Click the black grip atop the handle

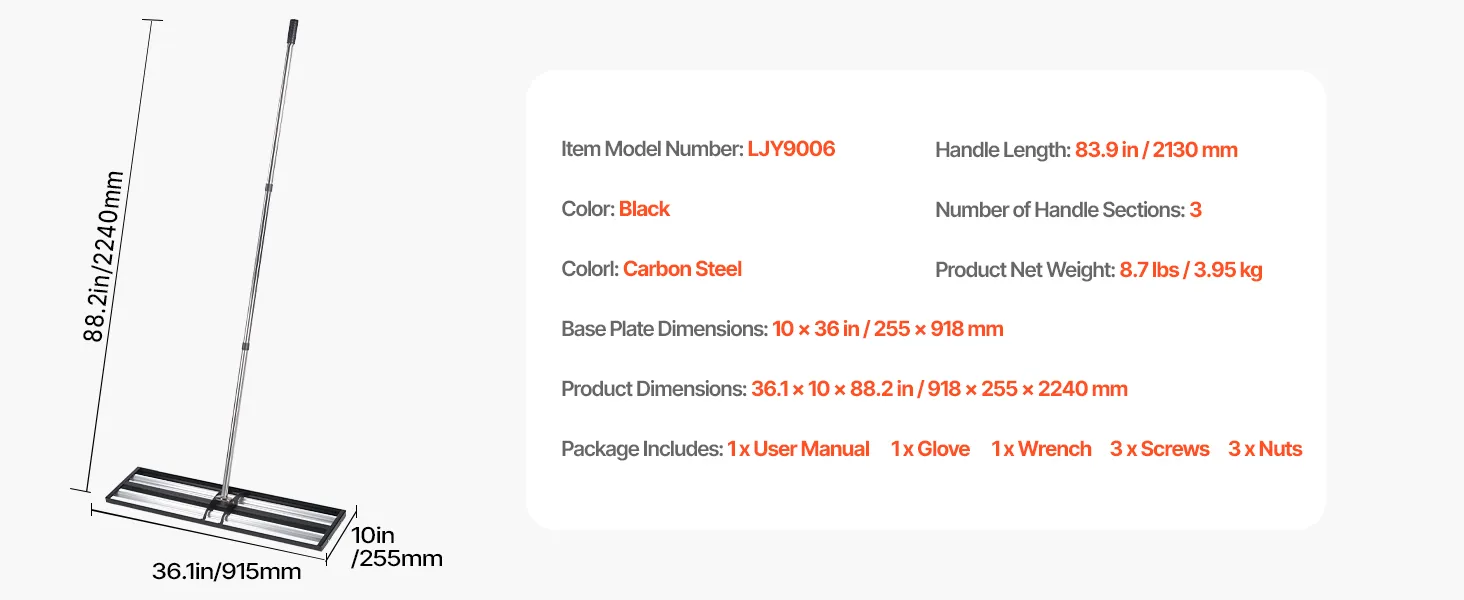click(x=297, y=29)
